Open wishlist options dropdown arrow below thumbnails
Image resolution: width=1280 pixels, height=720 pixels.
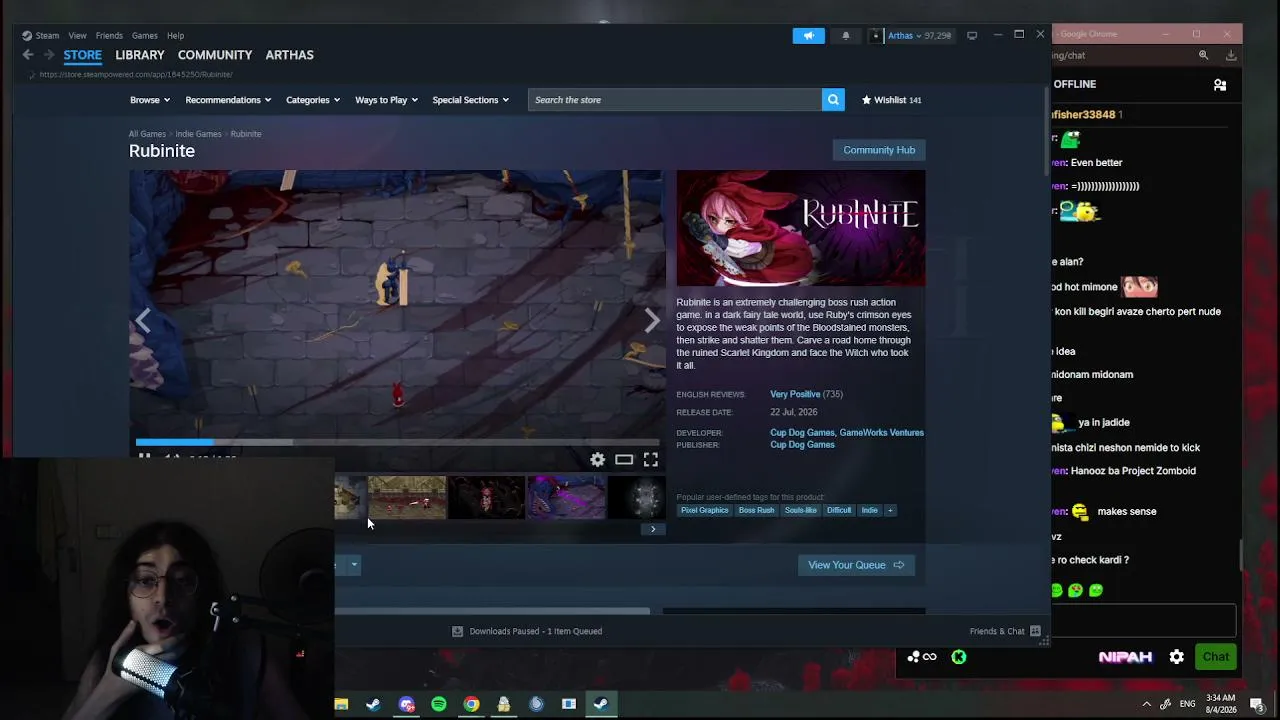tap(353, 565)
